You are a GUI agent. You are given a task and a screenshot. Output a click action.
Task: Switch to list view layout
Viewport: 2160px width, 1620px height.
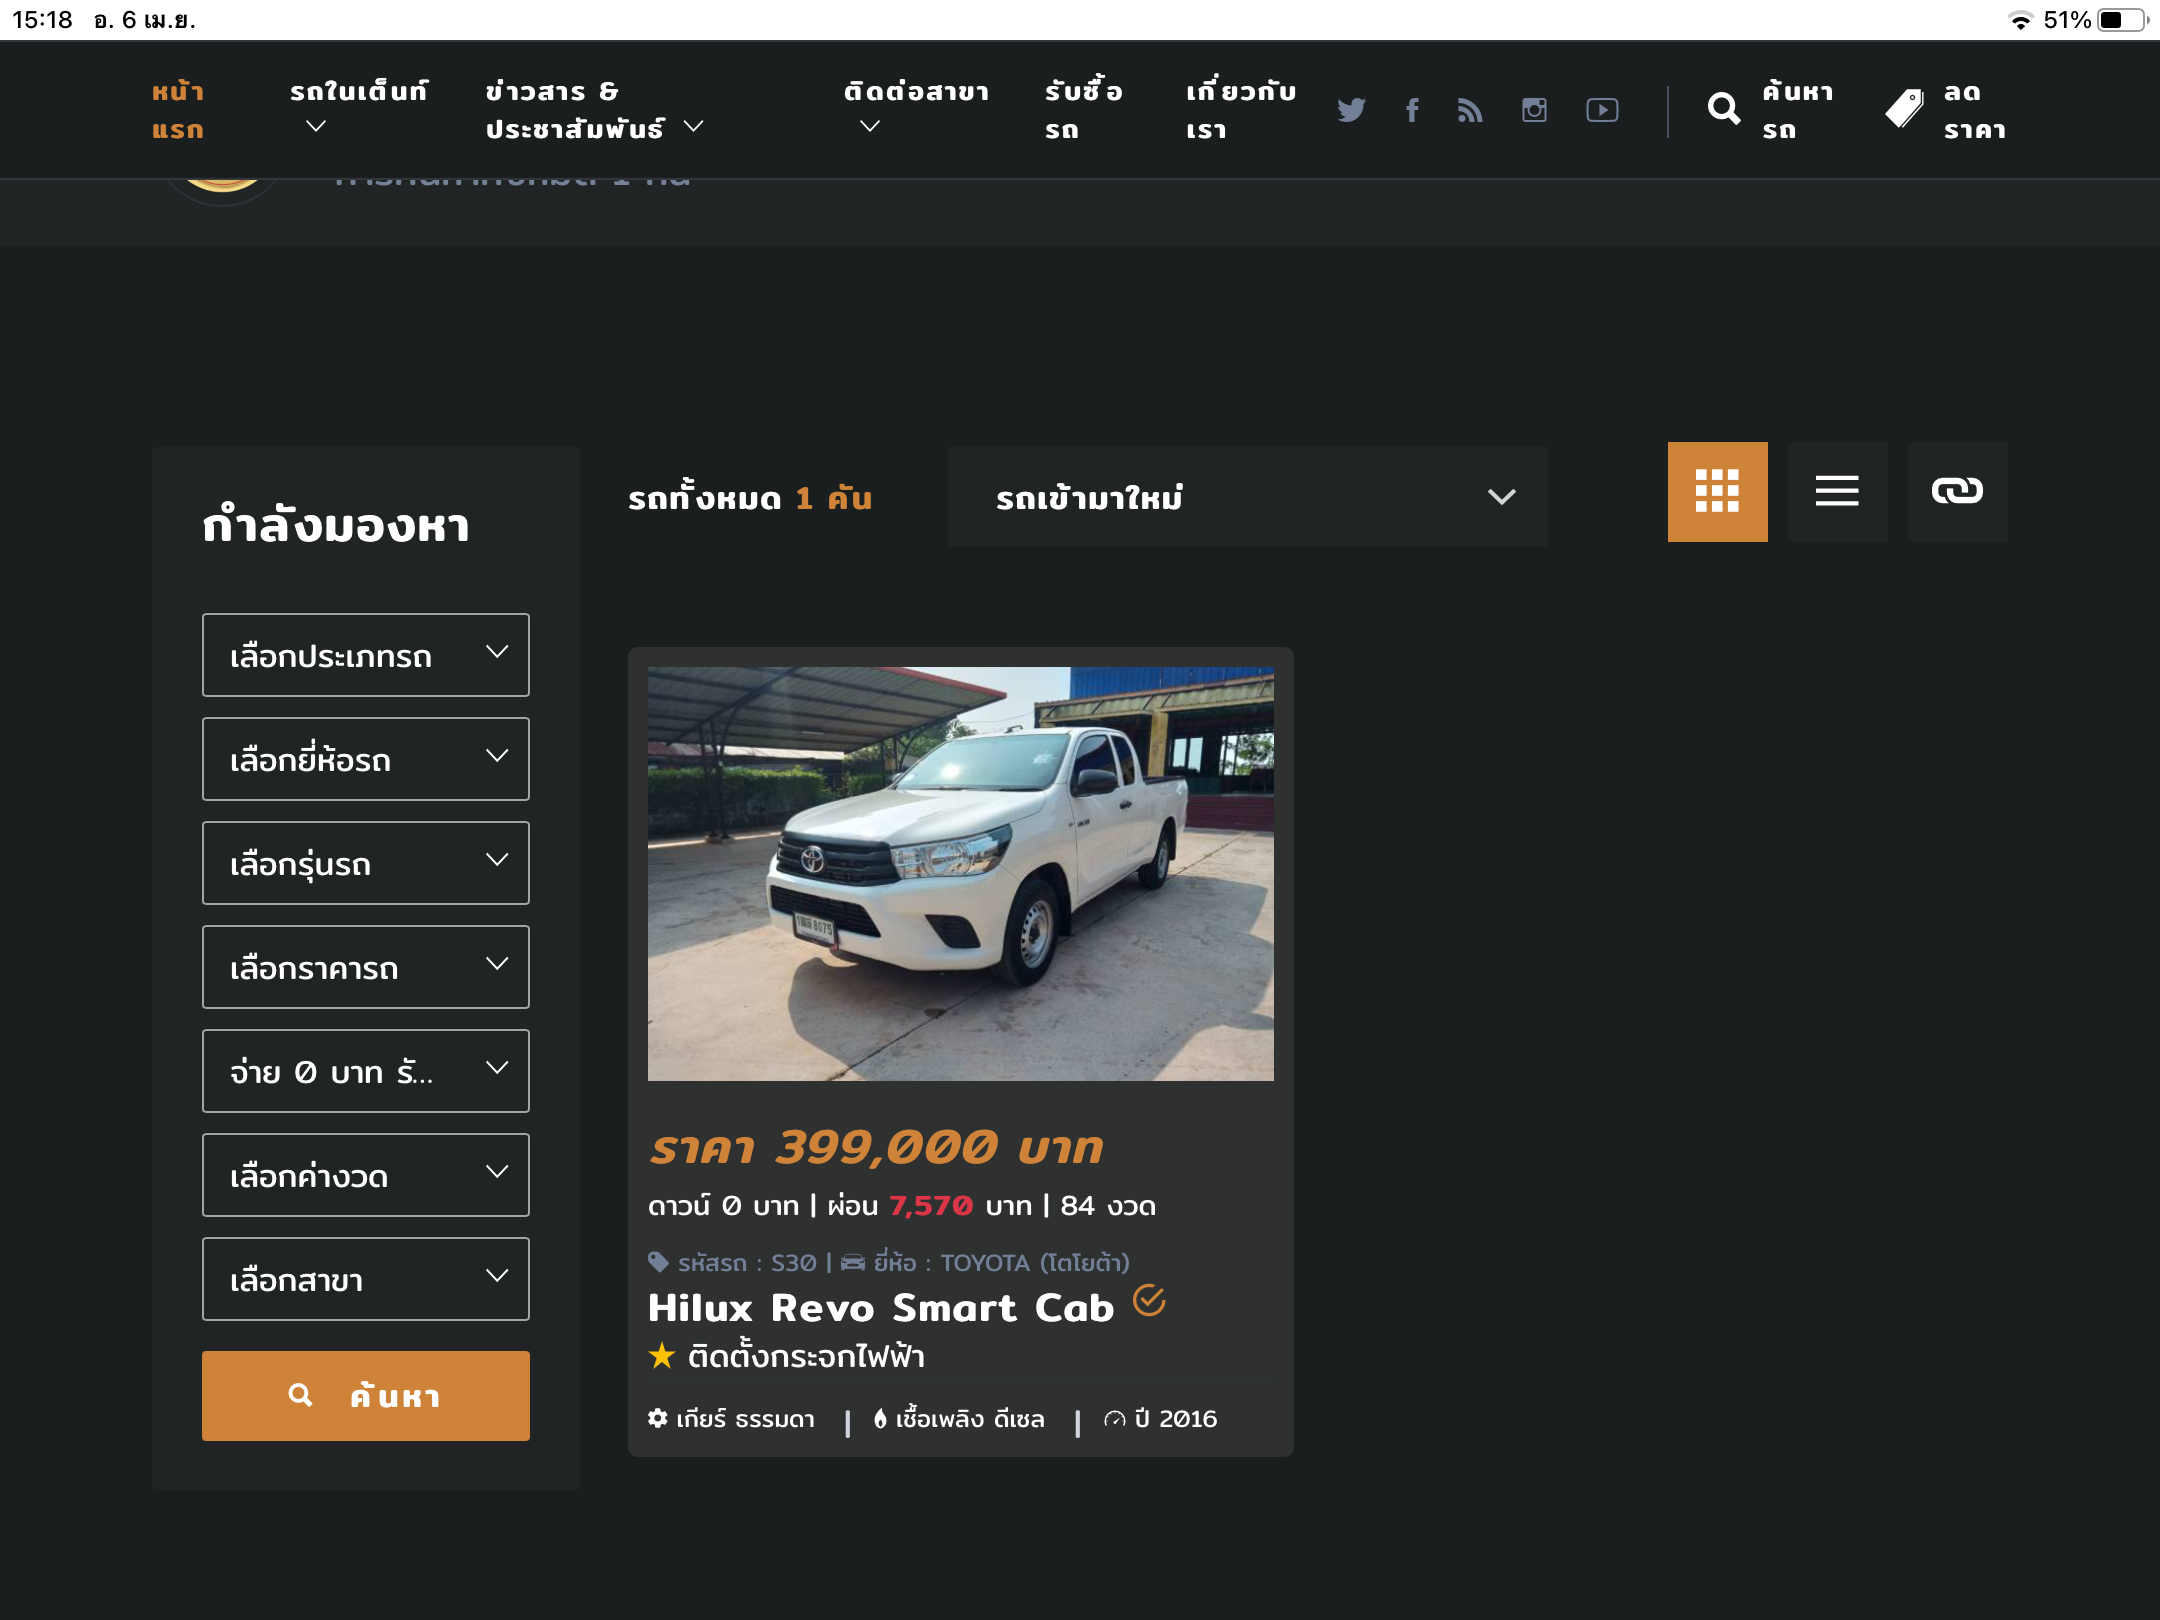pyautogui.click(x=1837, y=491)
